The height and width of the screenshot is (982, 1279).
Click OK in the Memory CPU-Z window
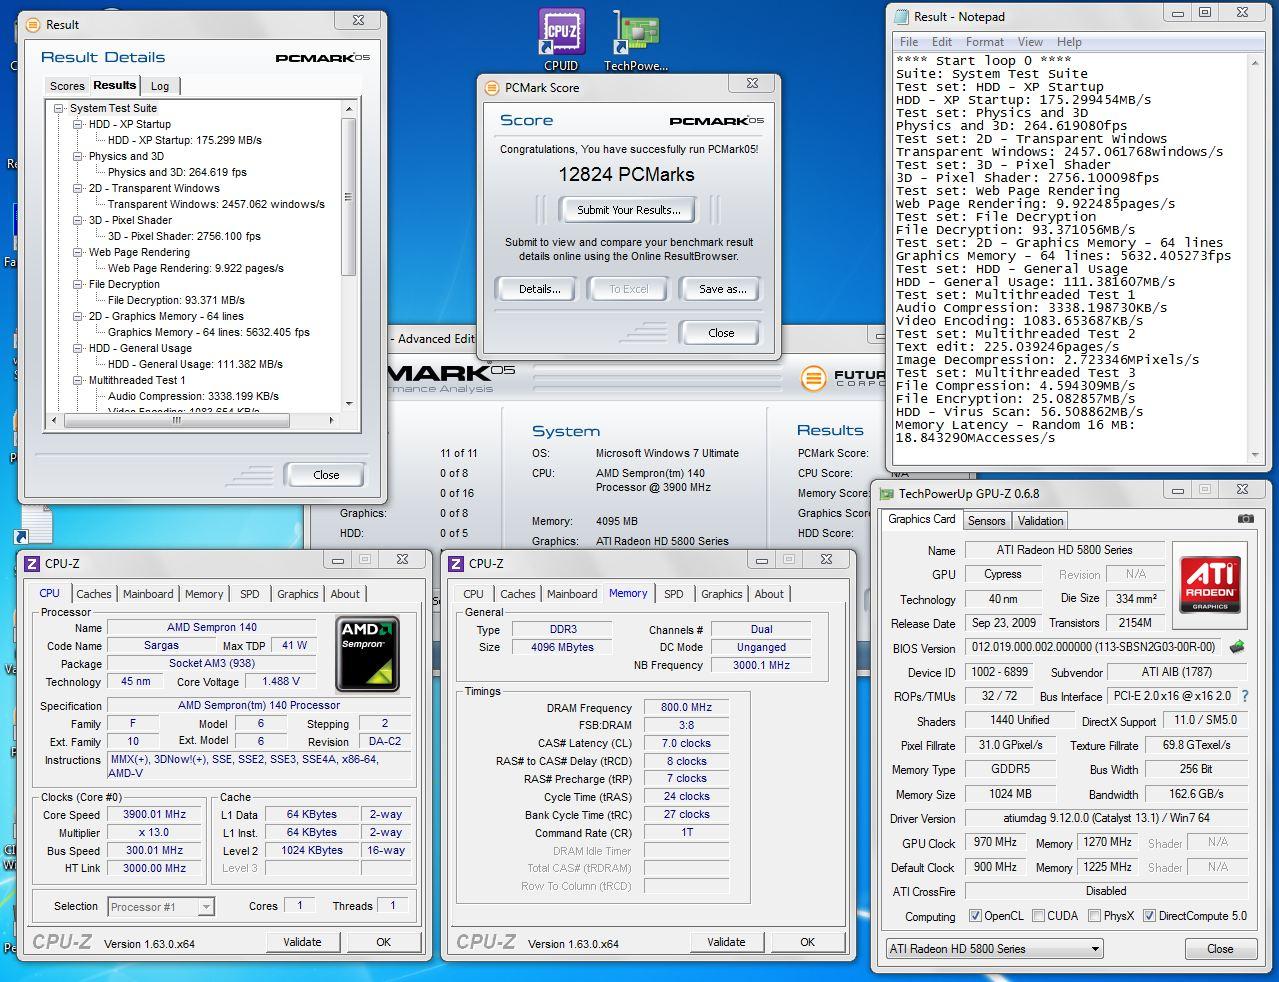(807, 942)
